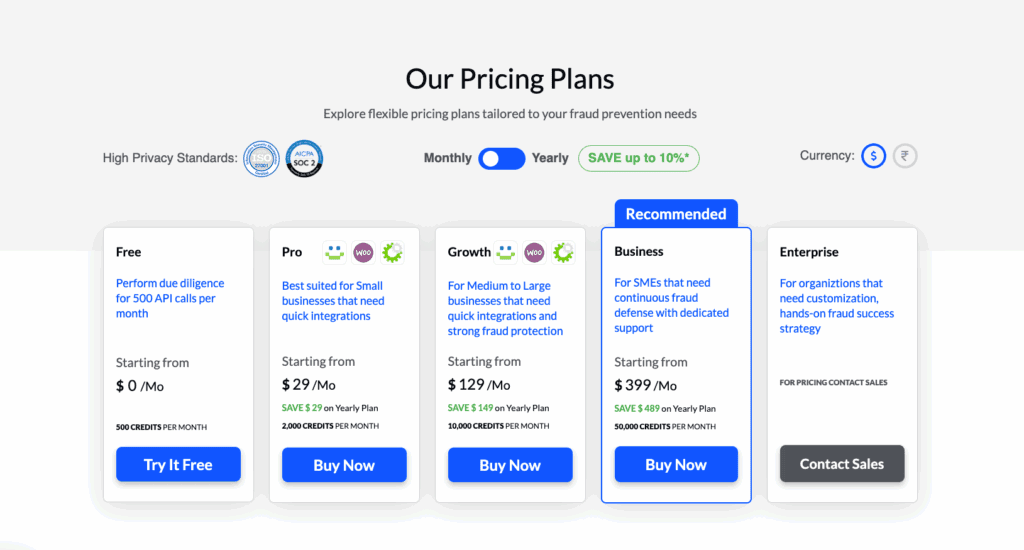Select the Monthly billing label
The image size is (1024, 550).
[x=447, y=158]
